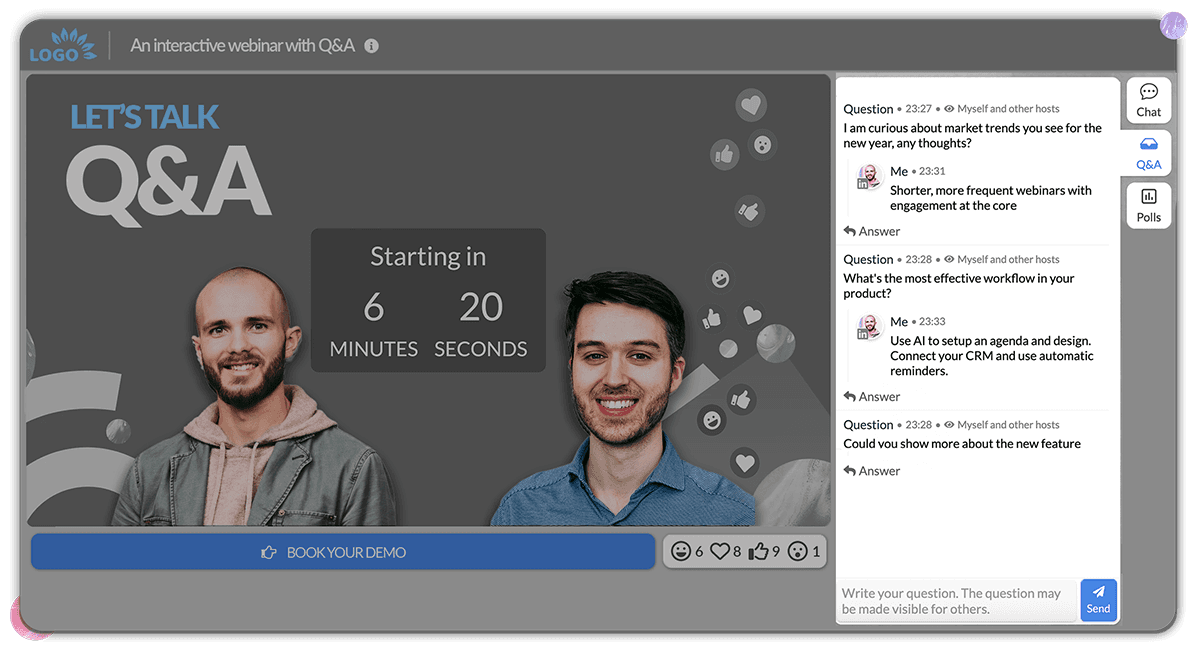Open the Polls tab
This screenshot has width=1200, height=647.
tap(1148, 205)
